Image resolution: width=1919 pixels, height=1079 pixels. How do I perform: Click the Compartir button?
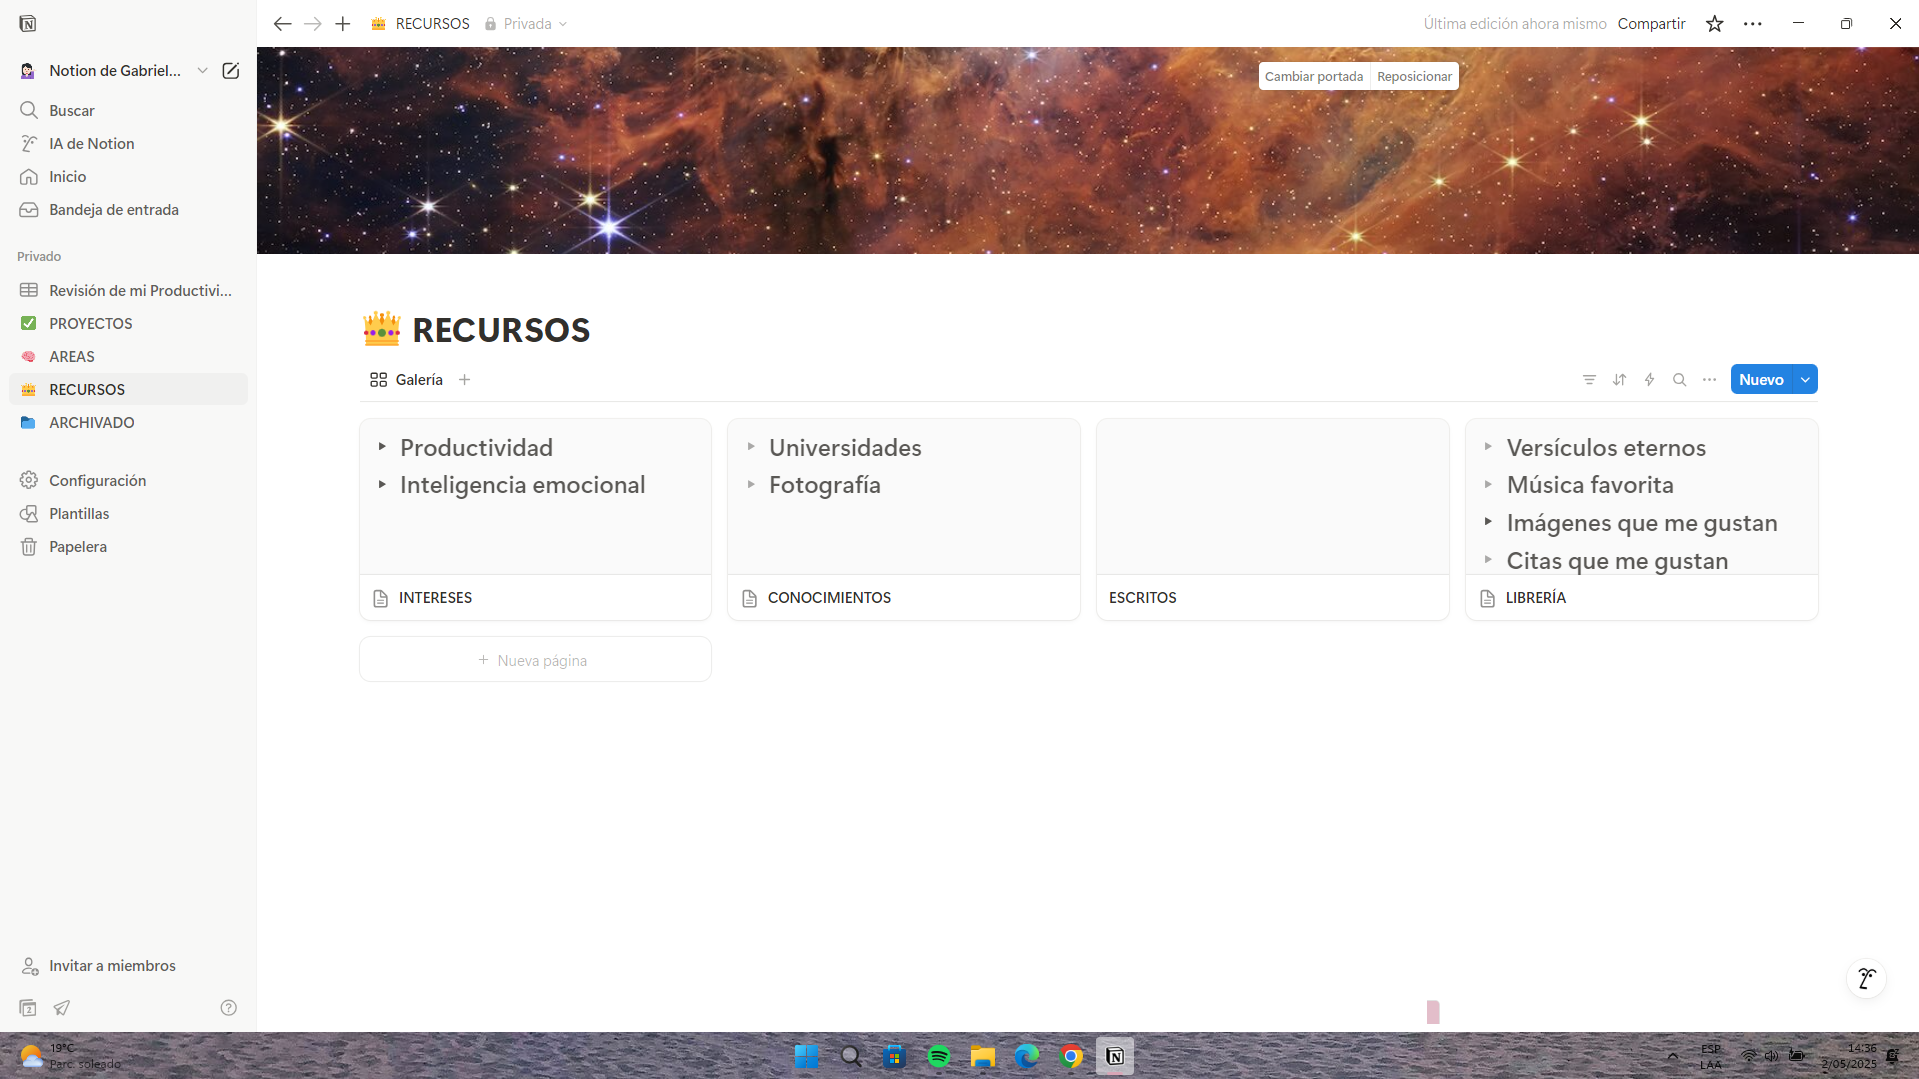[1651, 24]
